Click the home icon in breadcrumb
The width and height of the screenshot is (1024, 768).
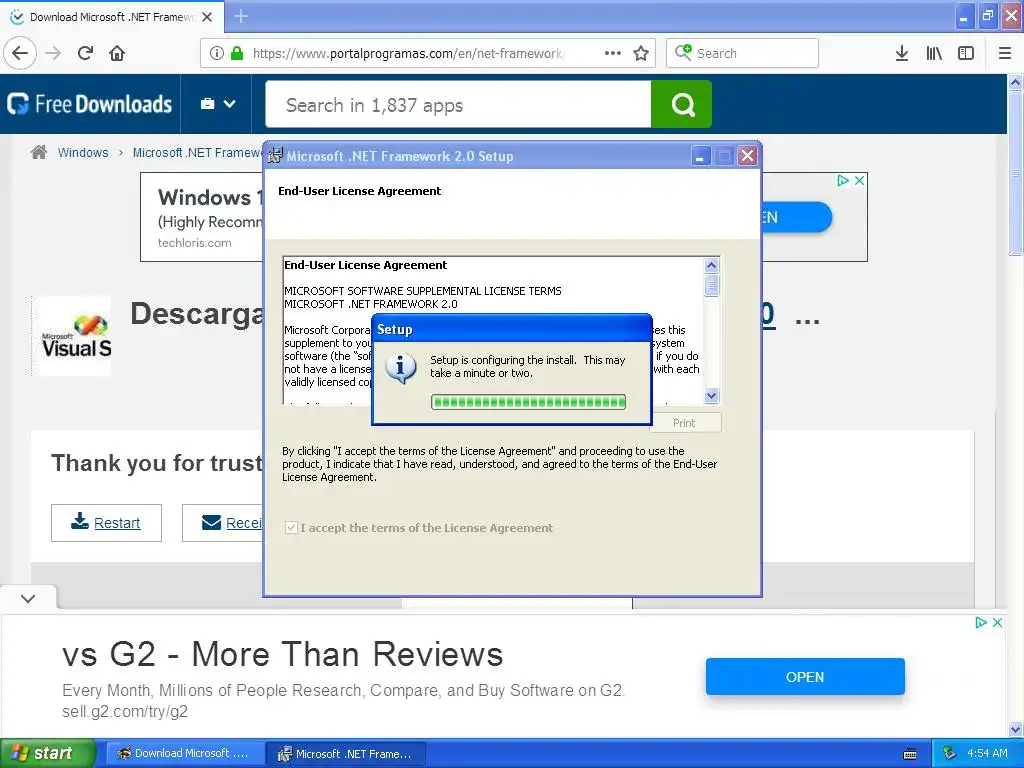pos(39,152)
